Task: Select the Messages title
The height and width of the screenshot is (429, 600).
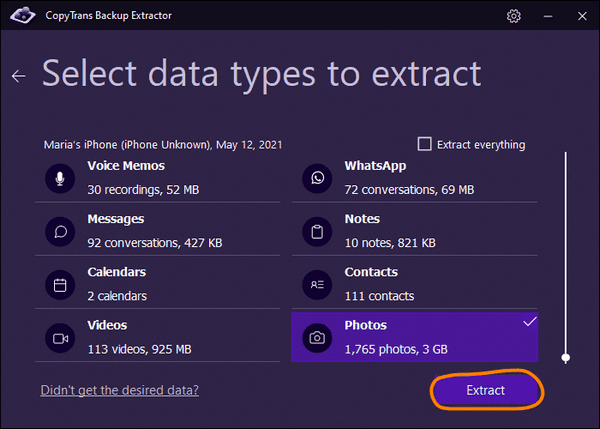Action: click(116, 219)
